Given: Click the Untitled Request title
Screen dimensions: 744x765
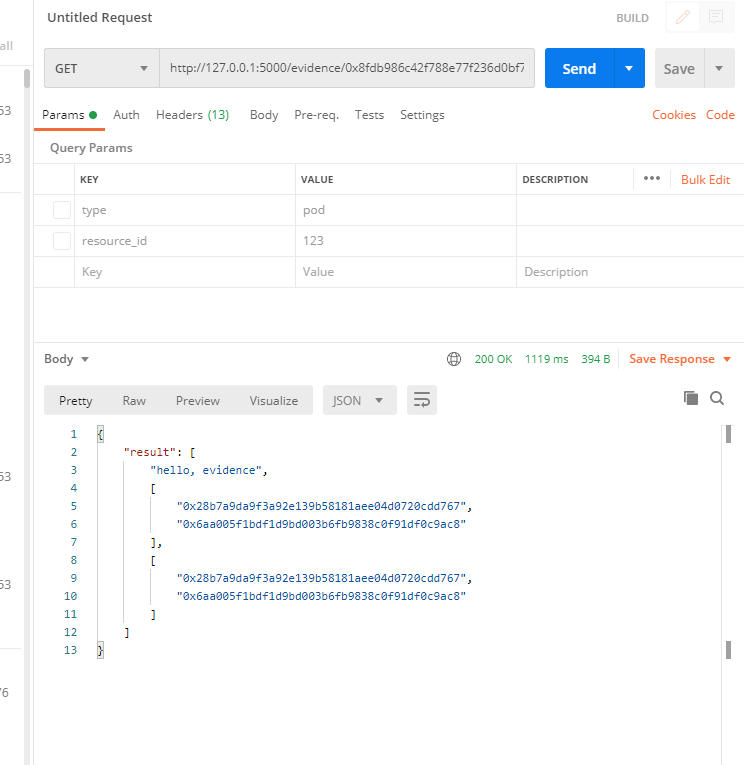Looking at the screenshot, I should (100, 18).
